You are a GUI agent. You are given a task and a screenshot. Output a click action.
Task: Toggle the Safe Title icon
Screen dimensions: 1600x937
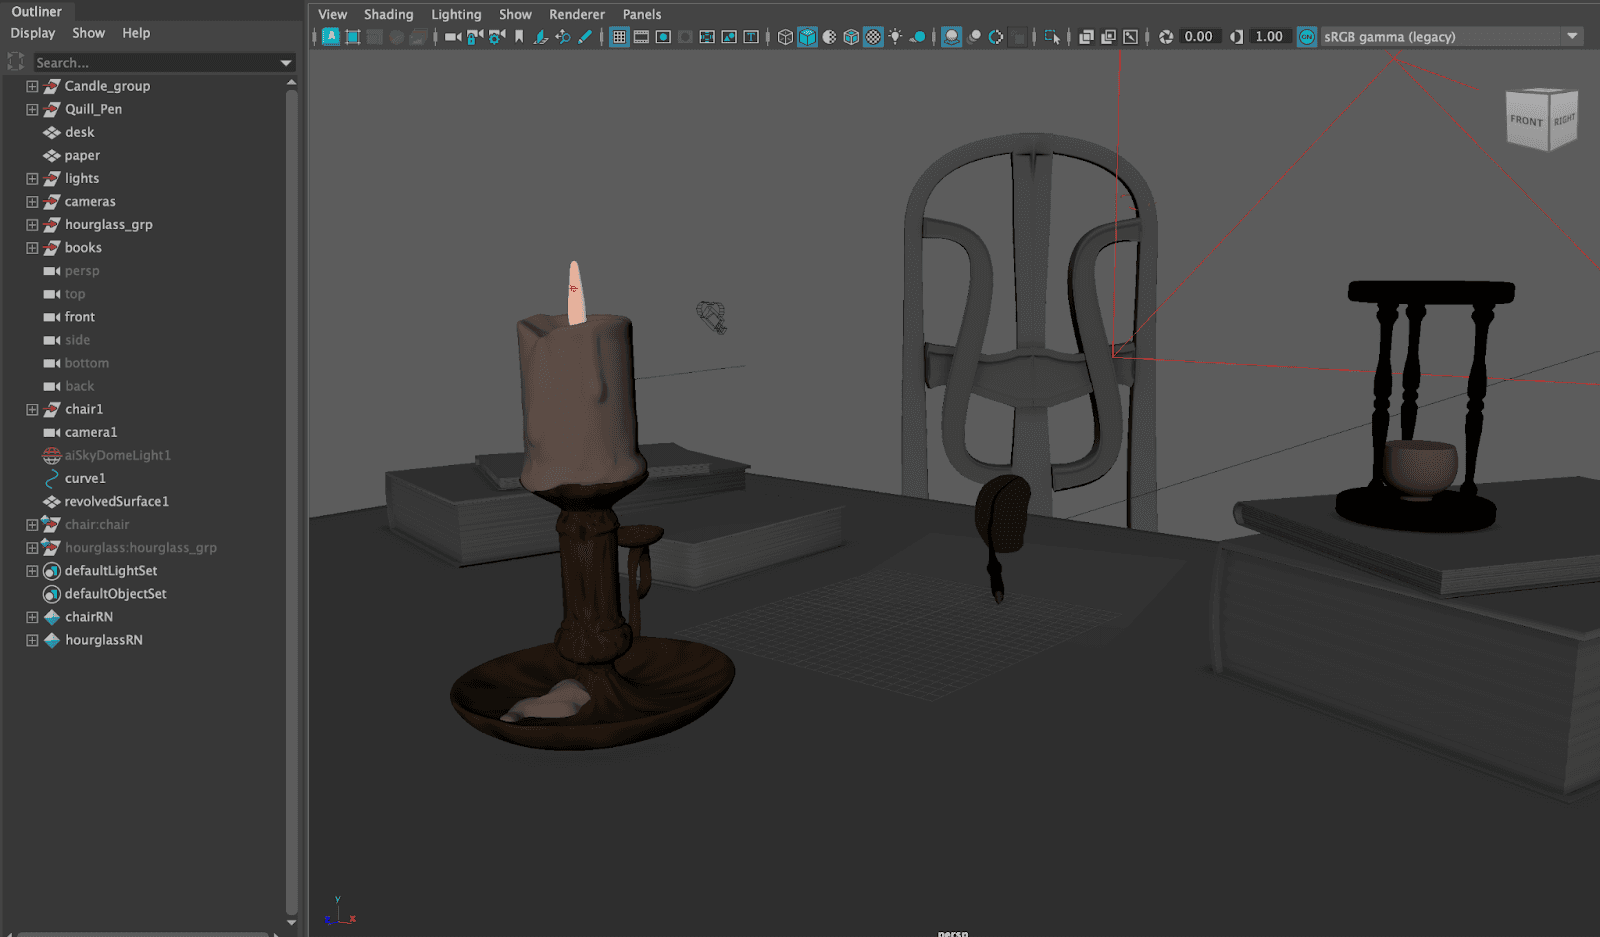click(x=751, y=37)
